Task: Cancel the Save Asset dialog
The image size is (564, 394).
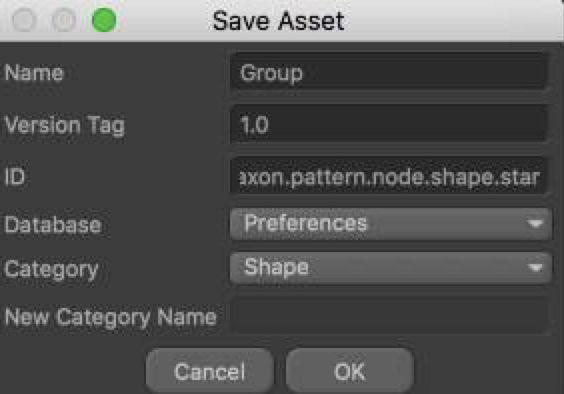Action: tap(210, 371)
